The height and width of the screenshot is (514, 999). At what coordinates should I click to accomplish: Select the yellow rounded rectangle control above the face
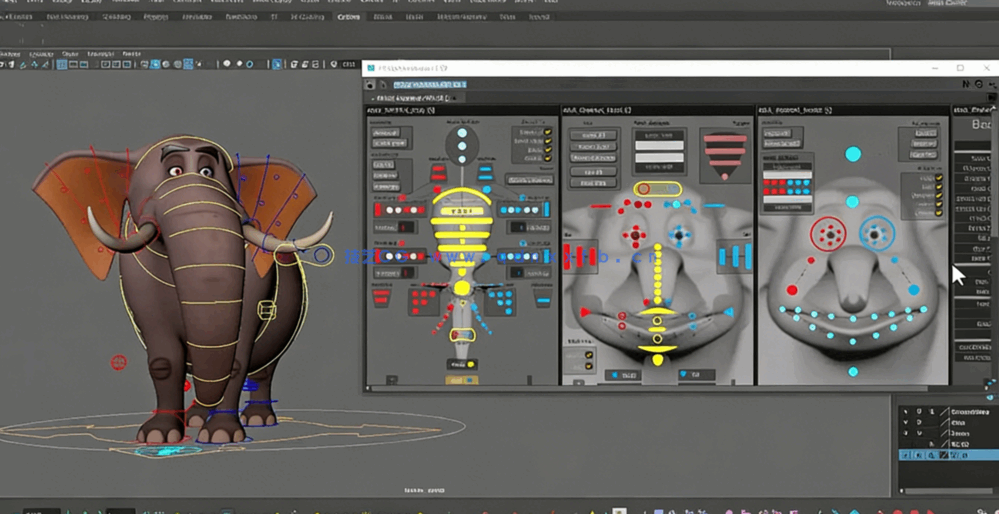click(x=658, y=189)
